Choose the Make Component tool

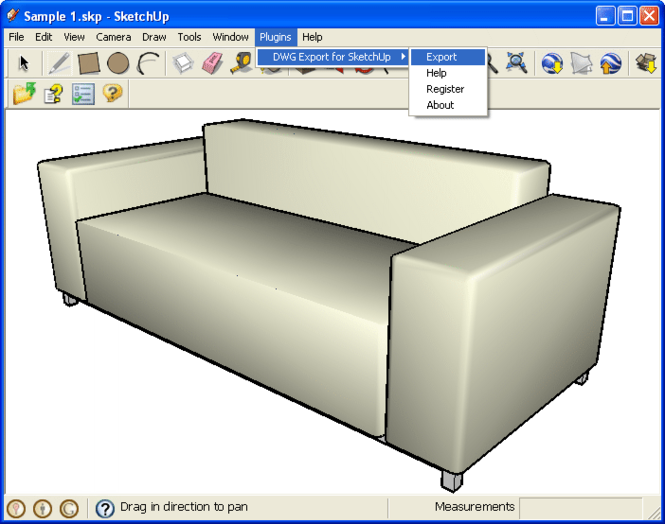(x=183, y=64)
